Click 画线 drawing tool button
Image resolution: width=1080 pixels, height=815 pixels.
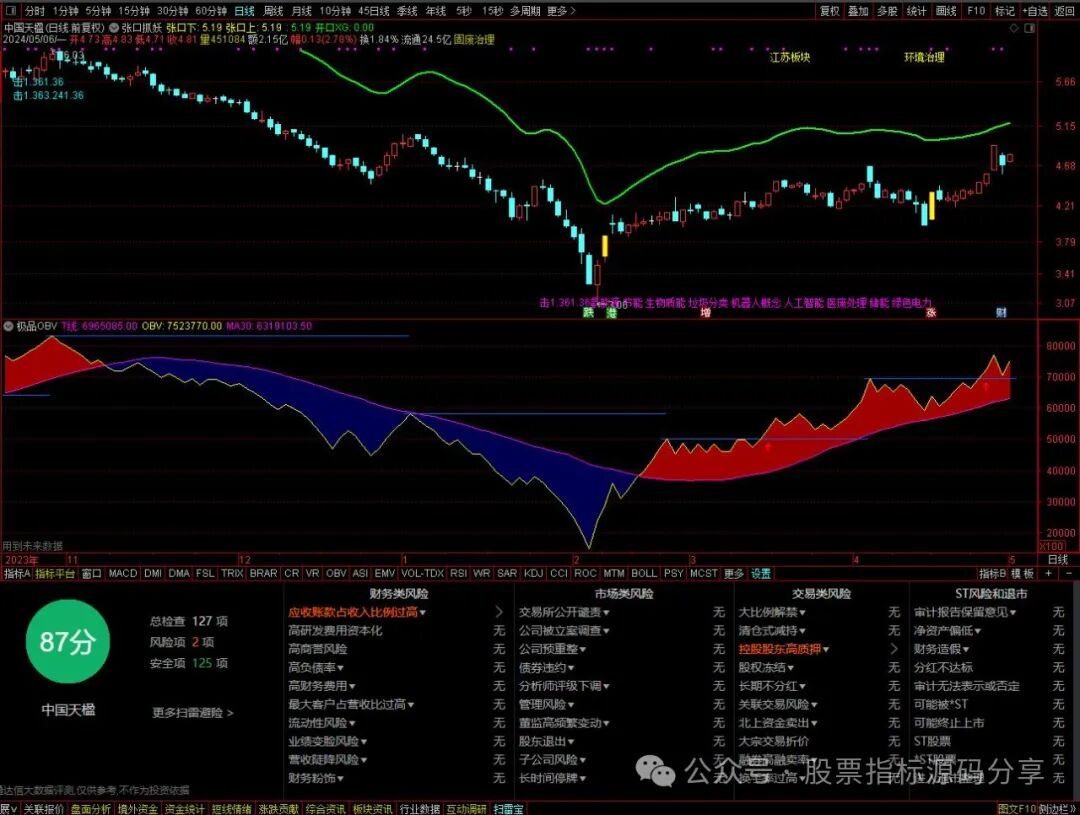946,11
